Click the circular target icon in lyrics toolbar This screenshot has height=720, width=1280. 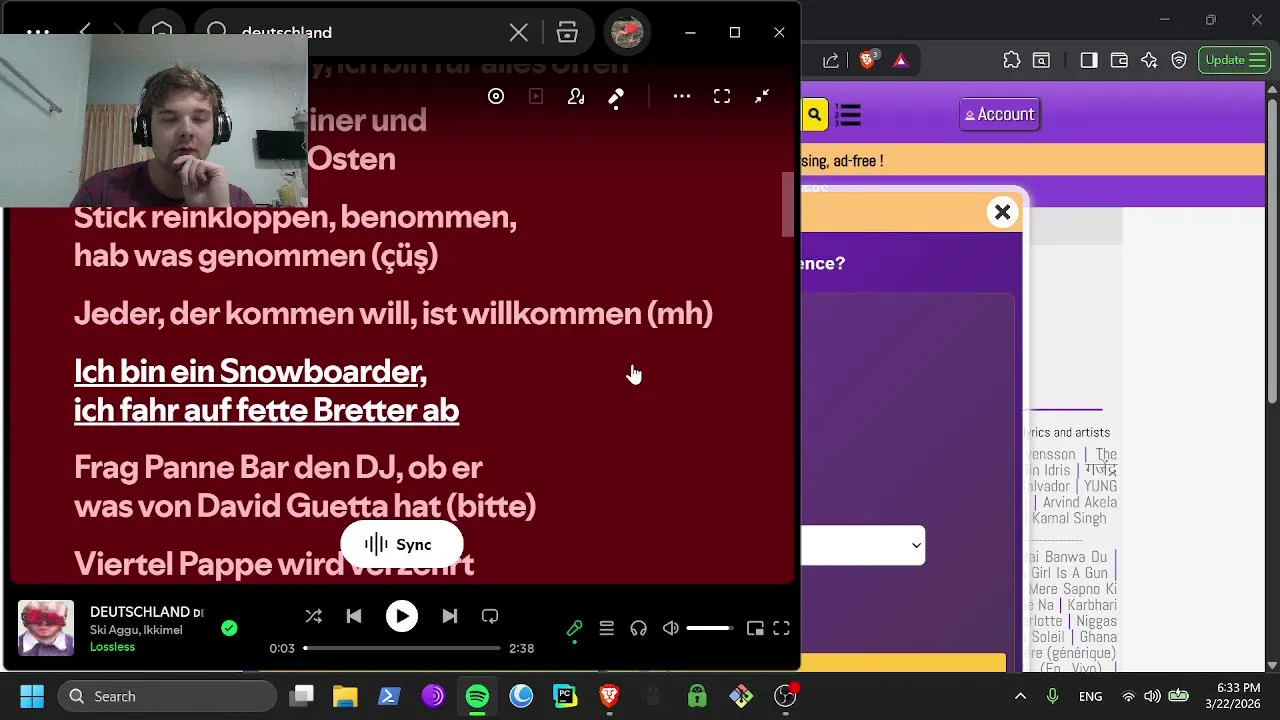(x=496, y=96)
